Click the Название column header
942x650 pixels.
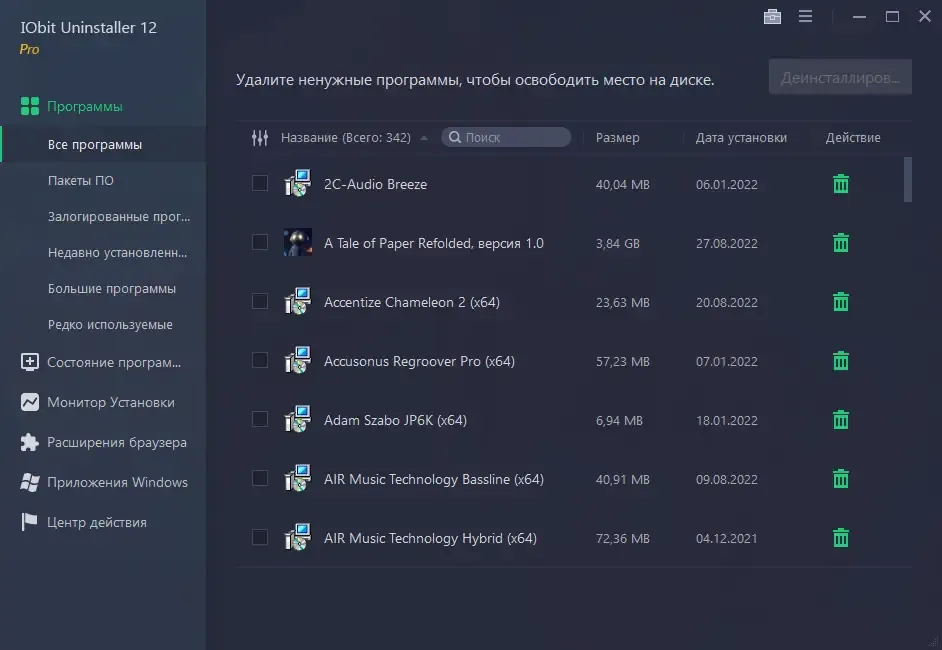point(345,138)
